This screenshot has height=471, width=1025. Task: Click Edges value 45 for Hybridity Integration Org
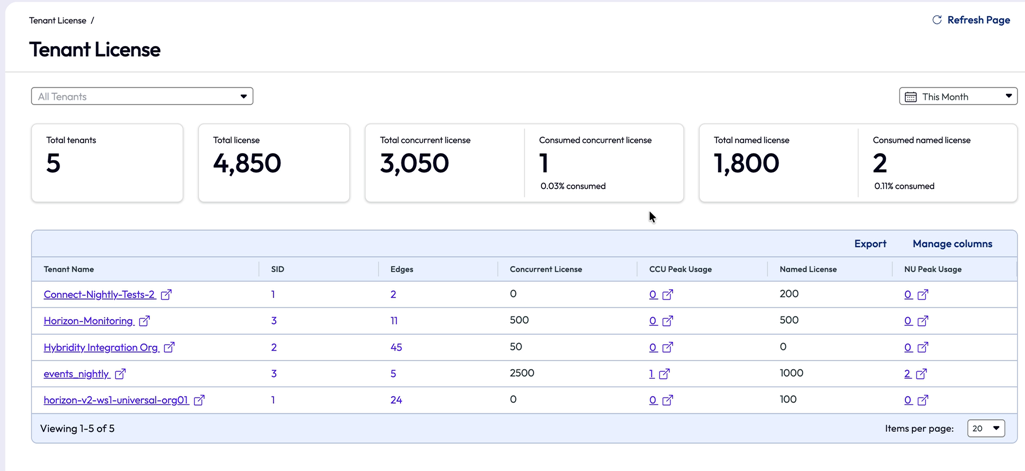(396, 348)
